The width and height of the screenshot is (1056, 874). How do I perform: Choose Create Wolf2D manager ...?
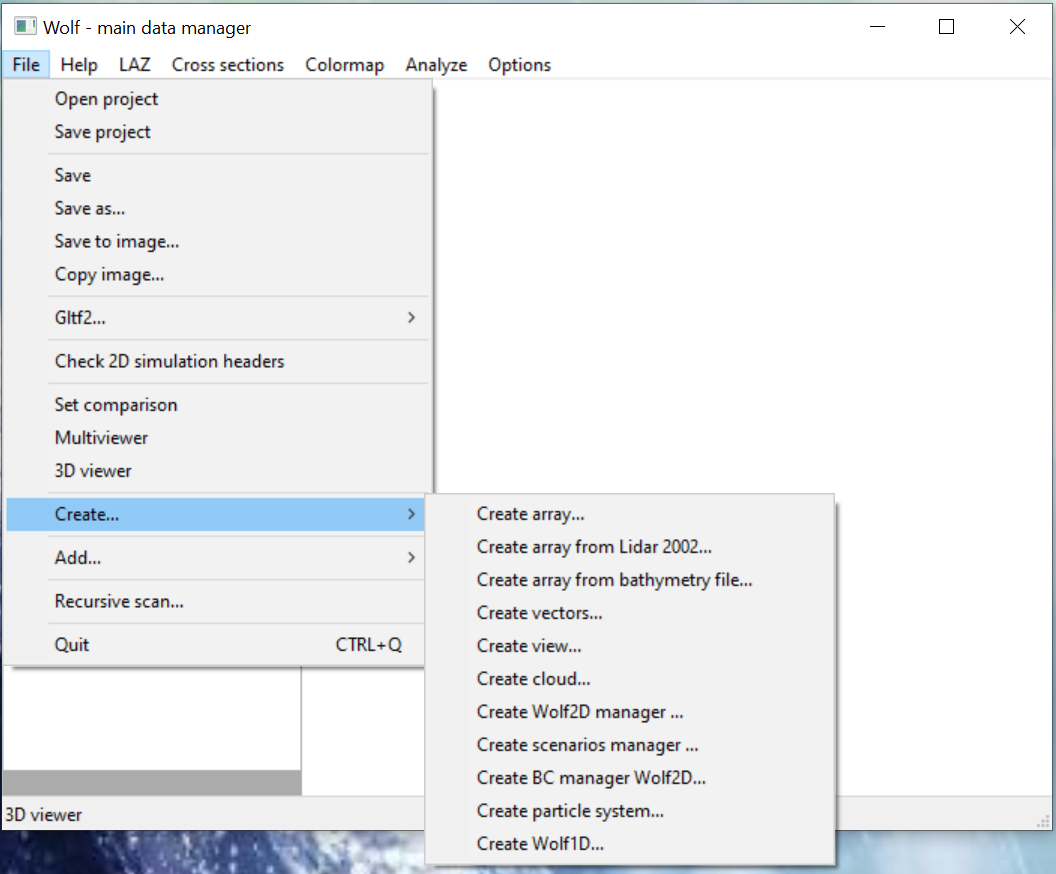tap(580, 712)
